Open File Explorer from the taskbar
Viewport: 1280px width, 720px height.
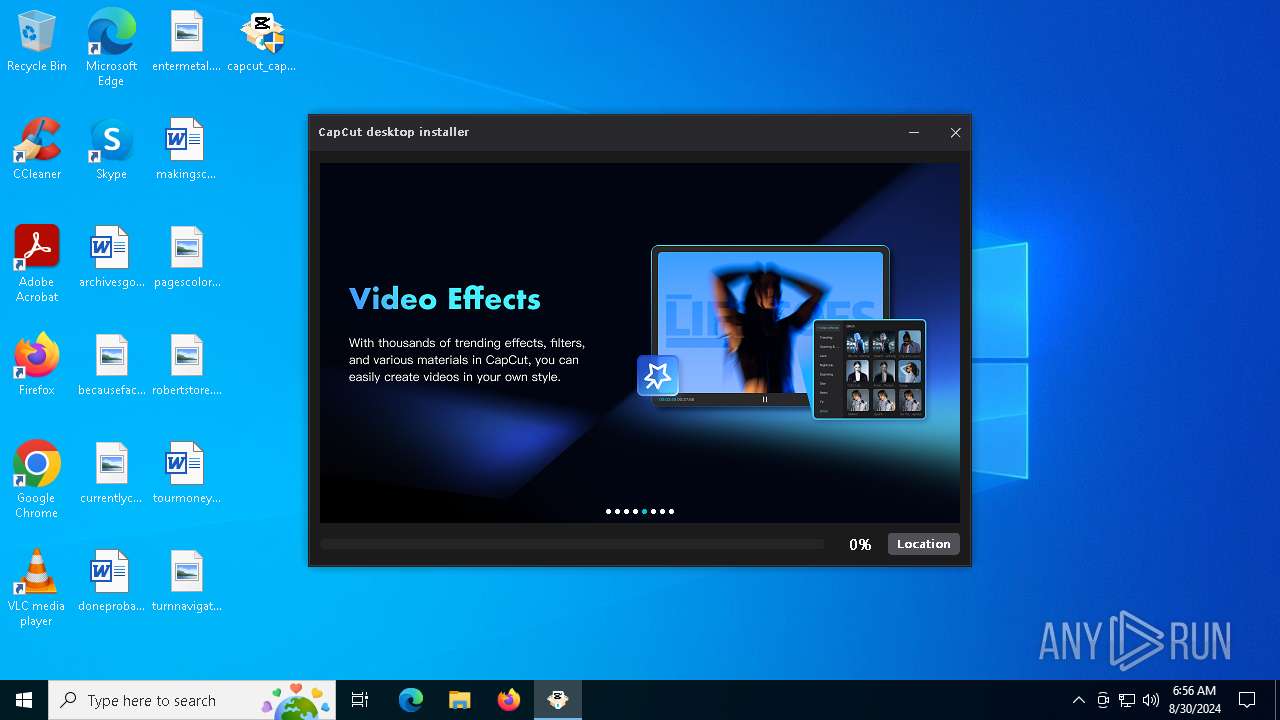pos(459,700)
